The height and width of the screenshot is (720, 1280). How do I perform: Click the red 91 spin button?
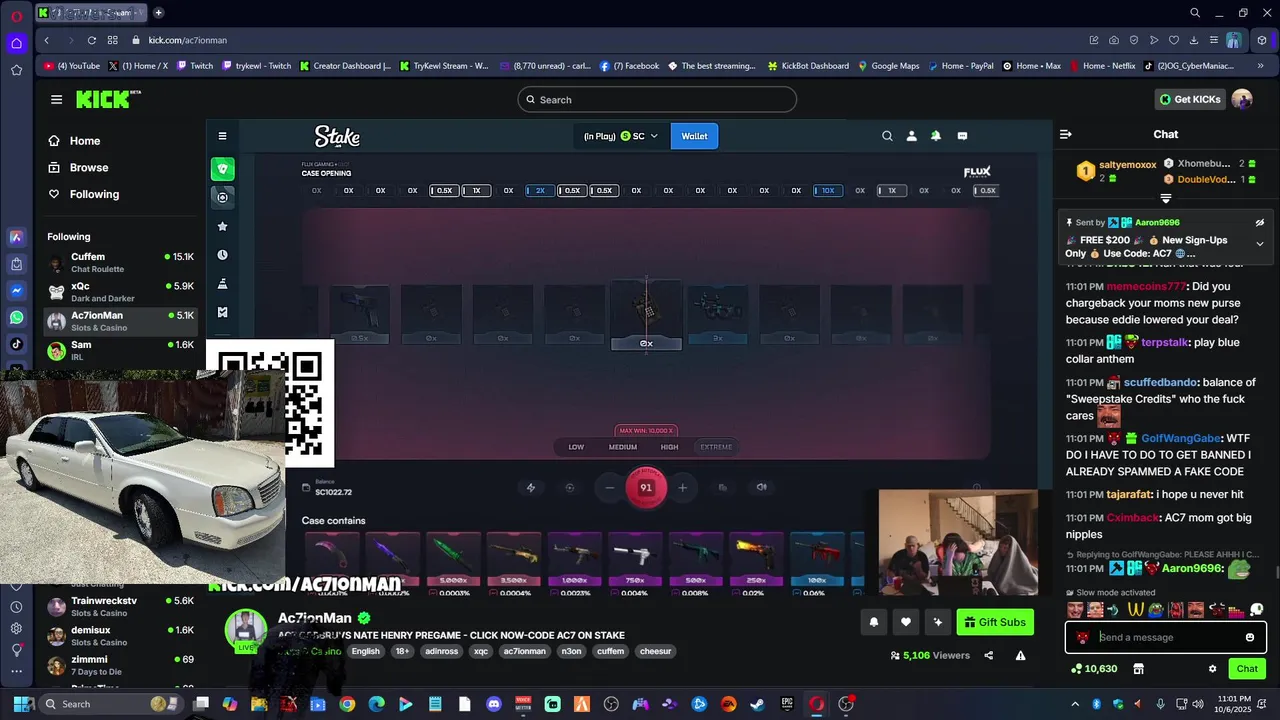(646, 487)
